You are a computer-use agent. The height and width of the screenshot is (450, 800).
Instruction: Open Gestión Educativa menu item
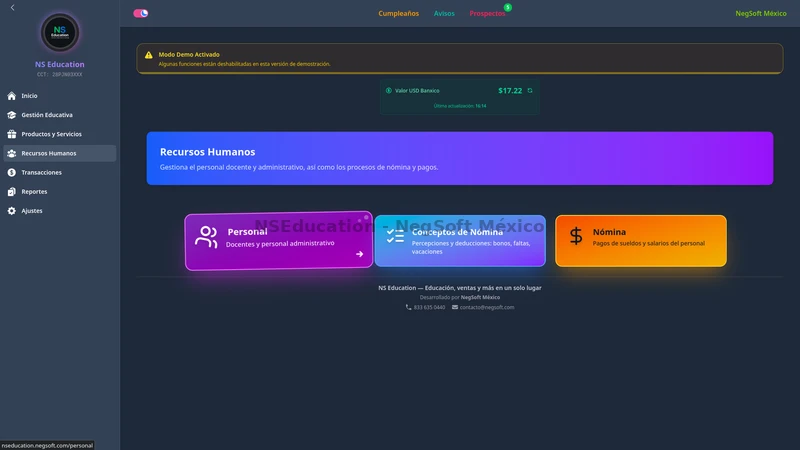(x=60, y=115)
